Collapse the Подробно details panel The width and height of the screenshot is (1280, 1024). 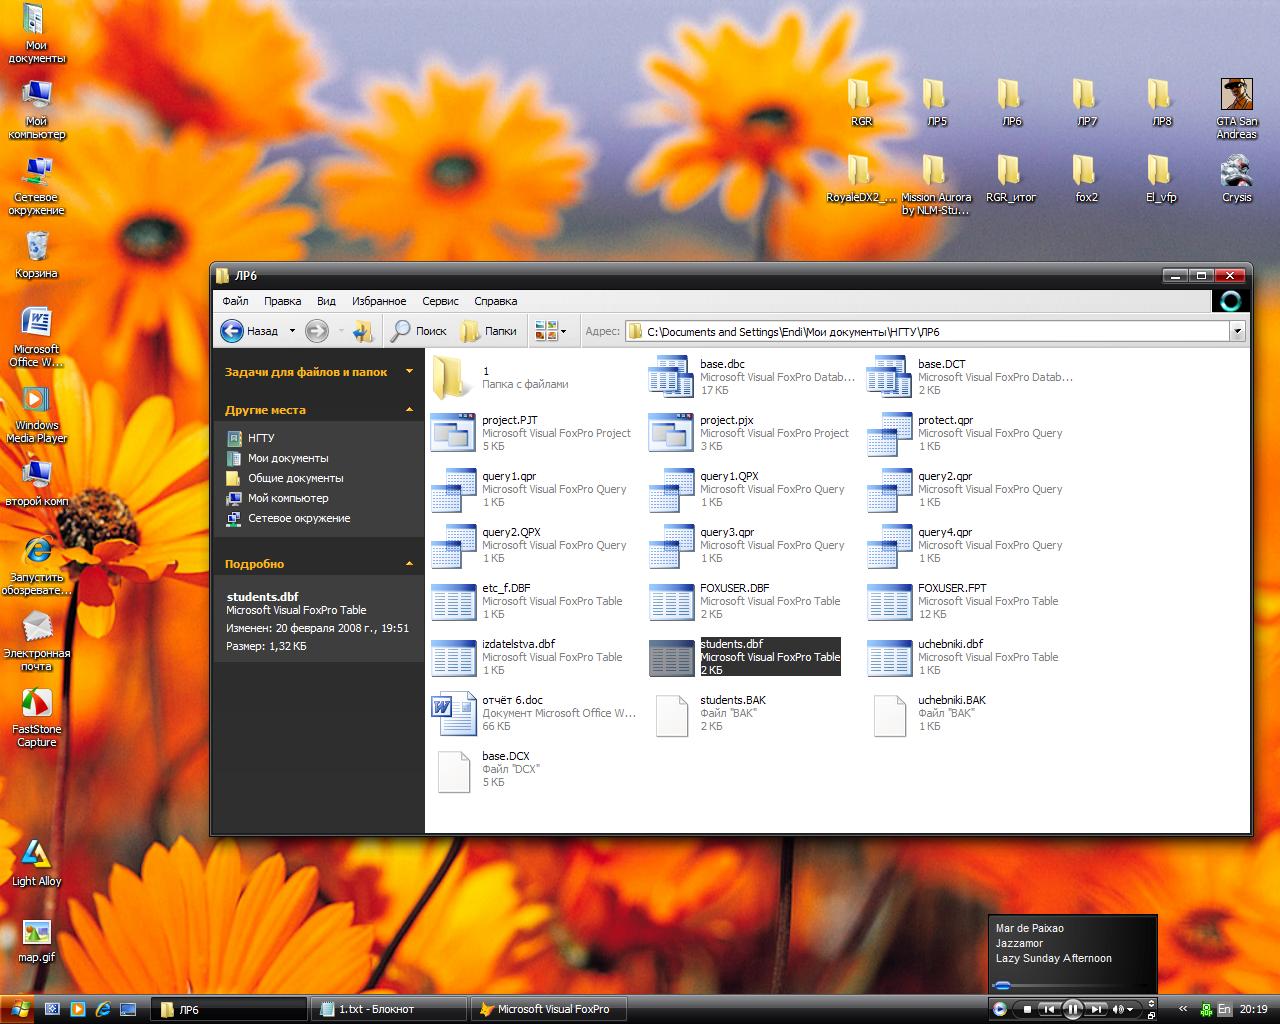pyautogui.click(x=409, y=564)
